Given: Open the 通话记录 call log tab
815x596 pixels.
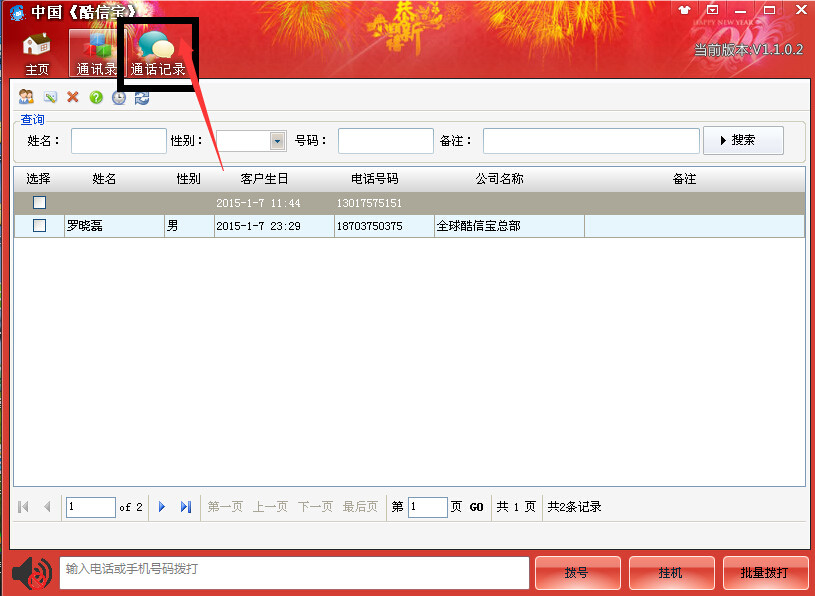Looking at the screenshot, I should (x=157, y=54).
